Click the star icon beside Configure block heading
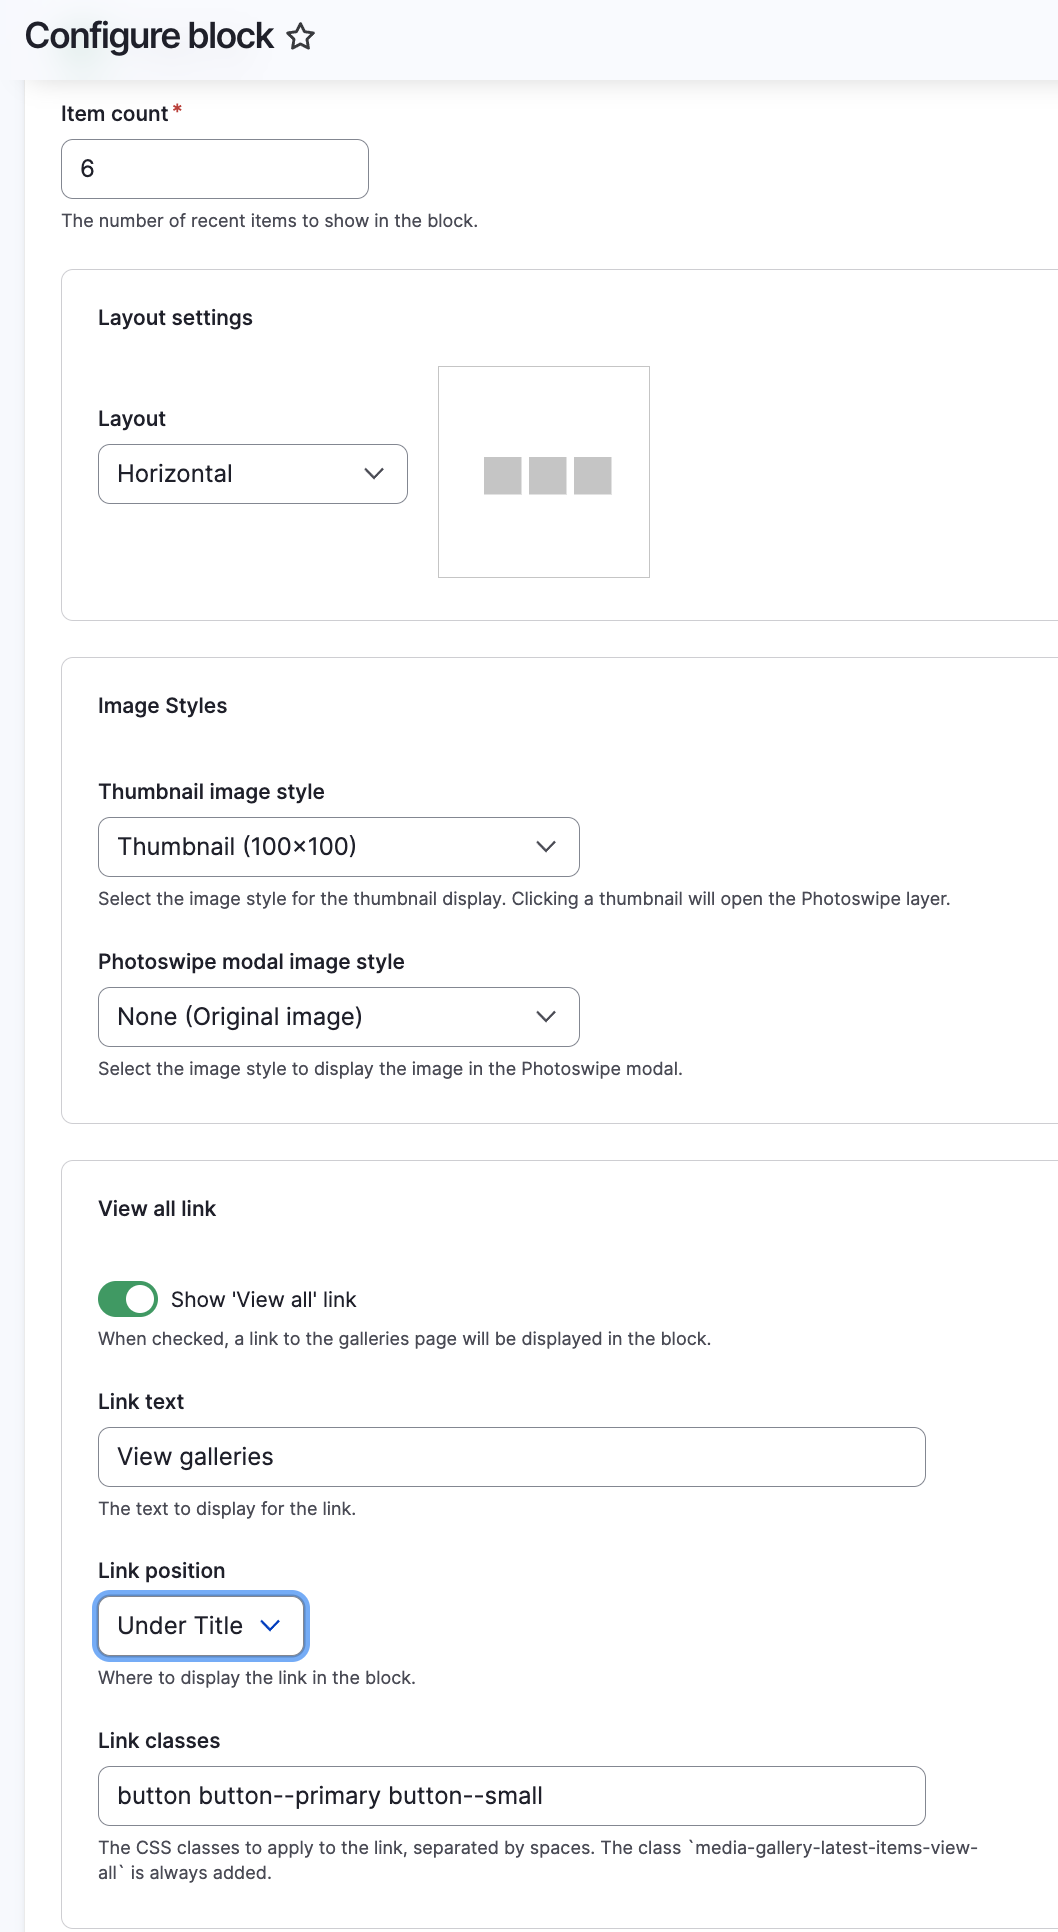The image size is (1058, 1932). [x=299, y=37]
